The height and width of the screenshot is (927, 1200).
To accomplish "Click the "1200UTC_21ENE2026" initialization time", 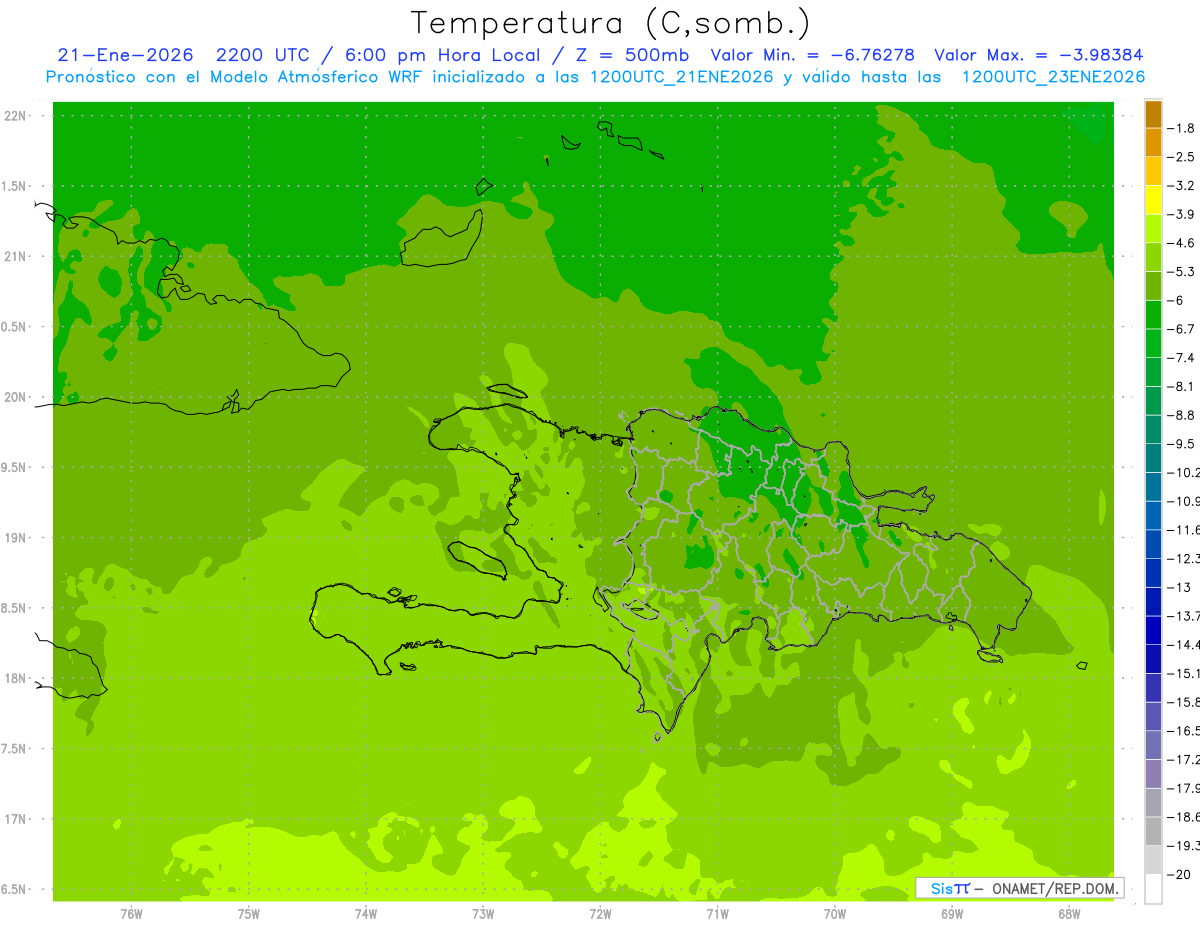I will coord(685,77).
